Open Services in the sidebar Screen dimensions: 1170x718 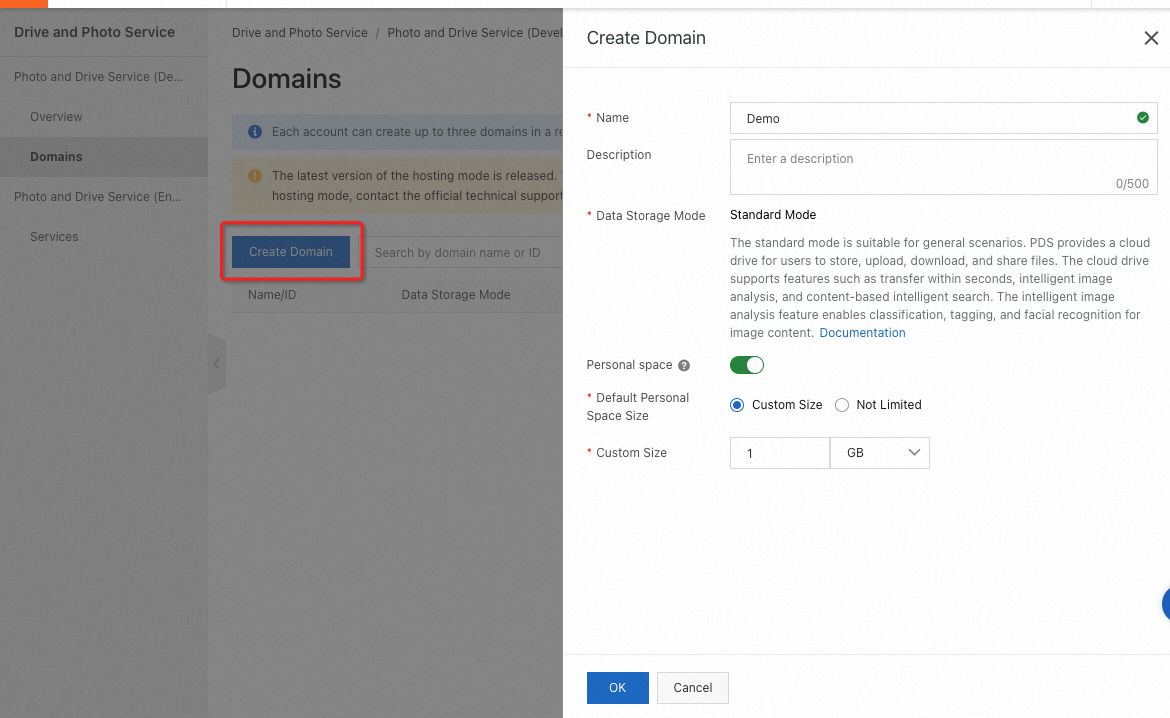tap(54, 237)
